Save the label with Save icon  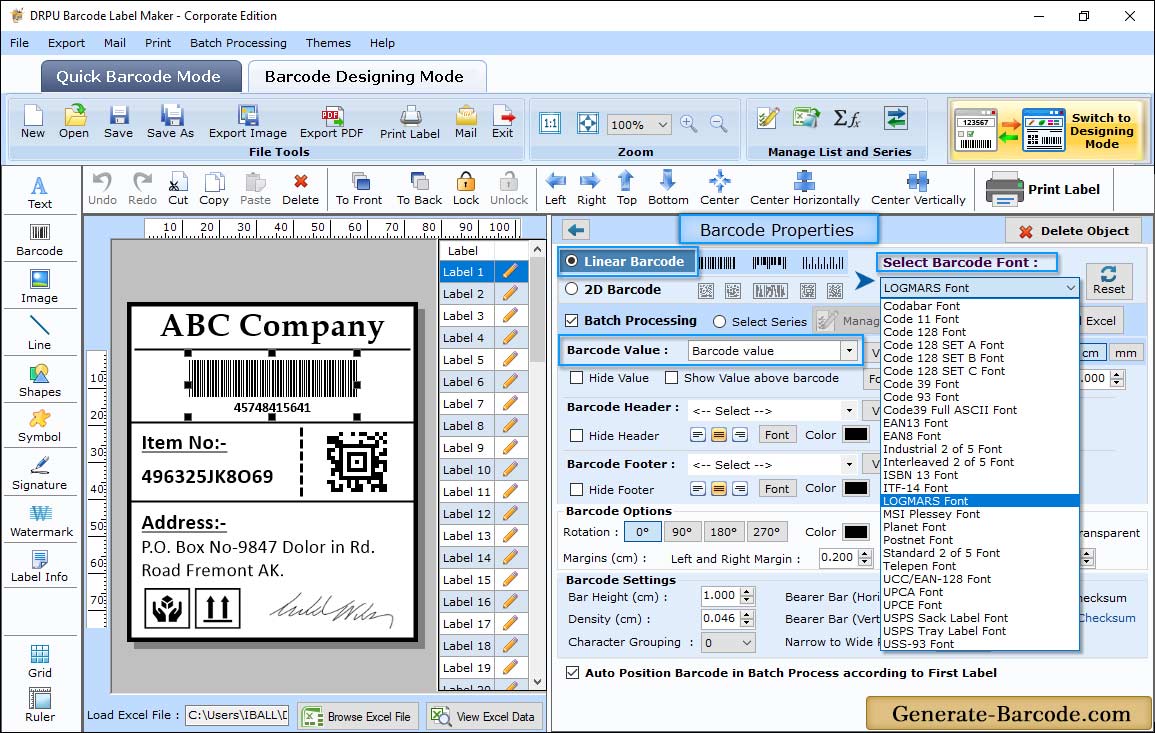[119, 122]
